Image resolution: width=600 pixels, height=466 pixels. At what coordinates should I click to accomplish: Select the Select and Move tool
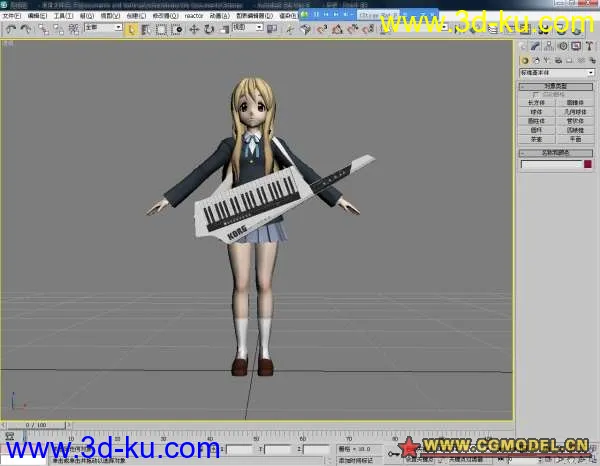(x=194, y=29)
